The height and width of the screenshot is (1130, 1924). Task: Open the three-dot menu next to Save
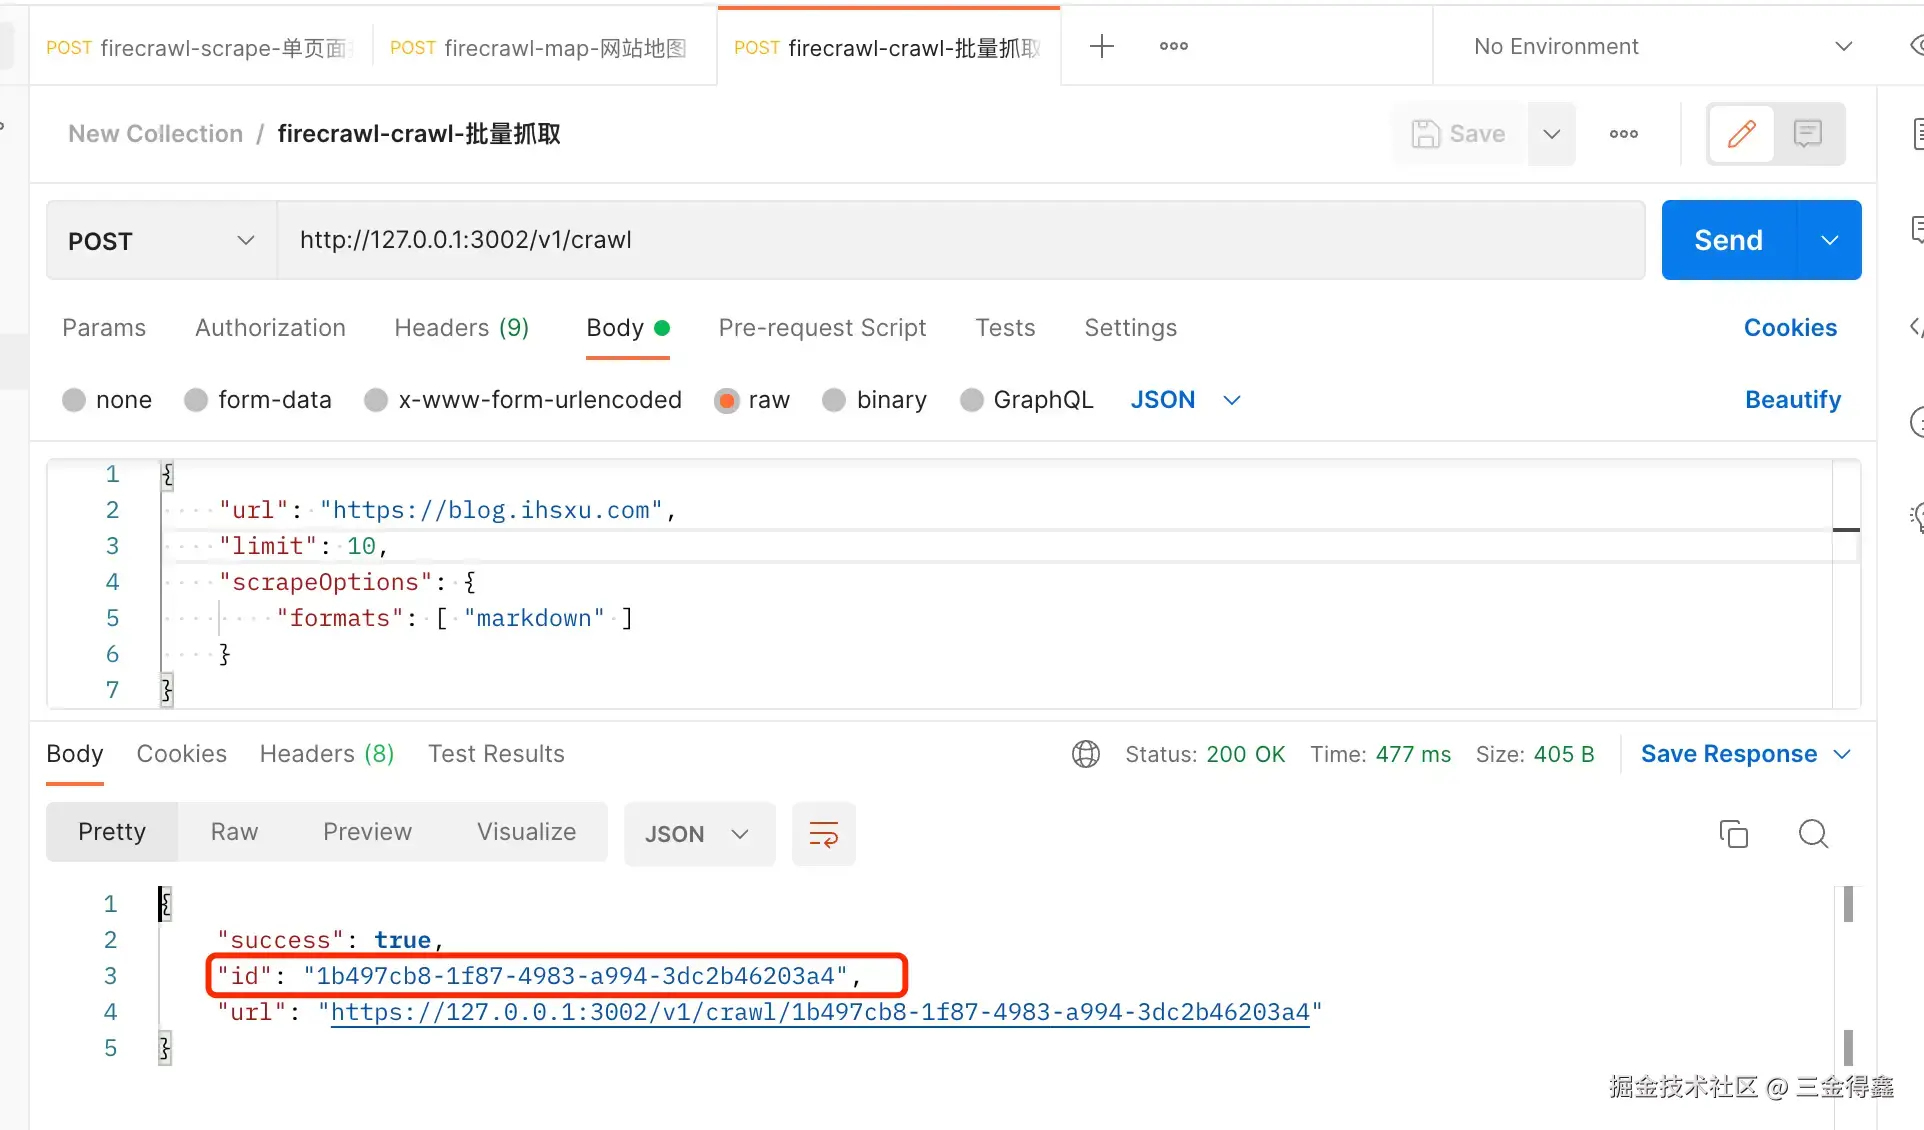pos(1623,133)
